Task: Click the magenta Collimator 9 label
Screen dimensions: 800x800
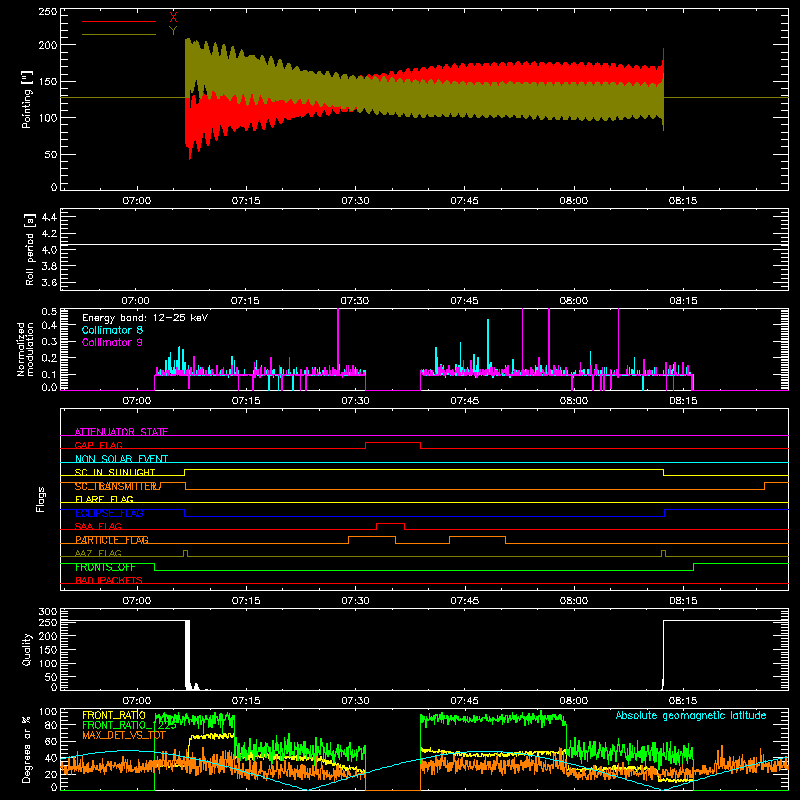Action: pos(112,342)
